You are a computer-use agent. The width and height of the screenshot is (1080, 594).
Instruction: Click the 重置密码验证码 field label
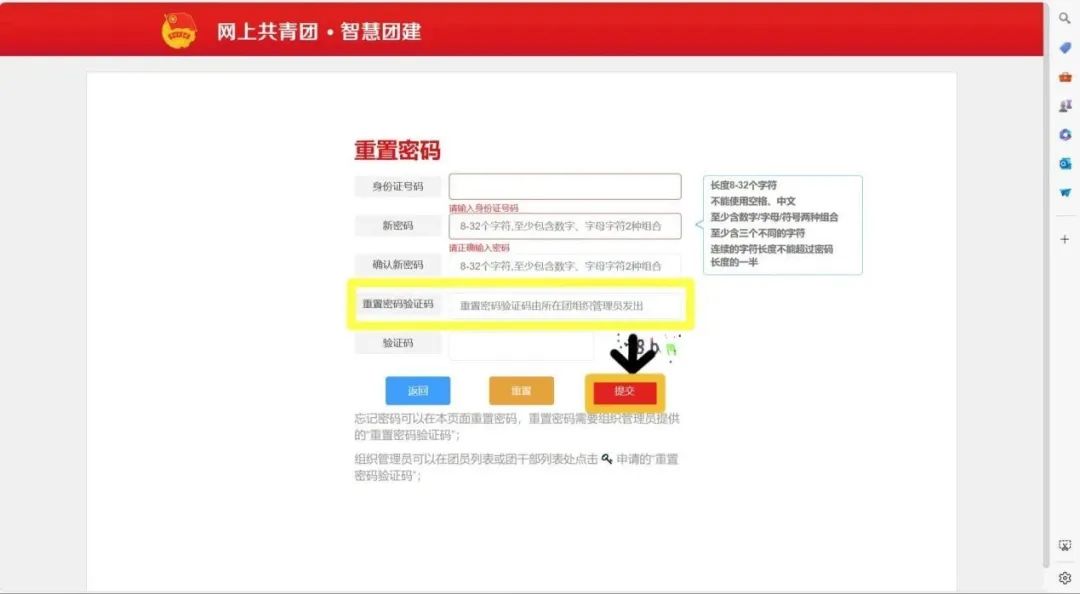tap(398, 304)
